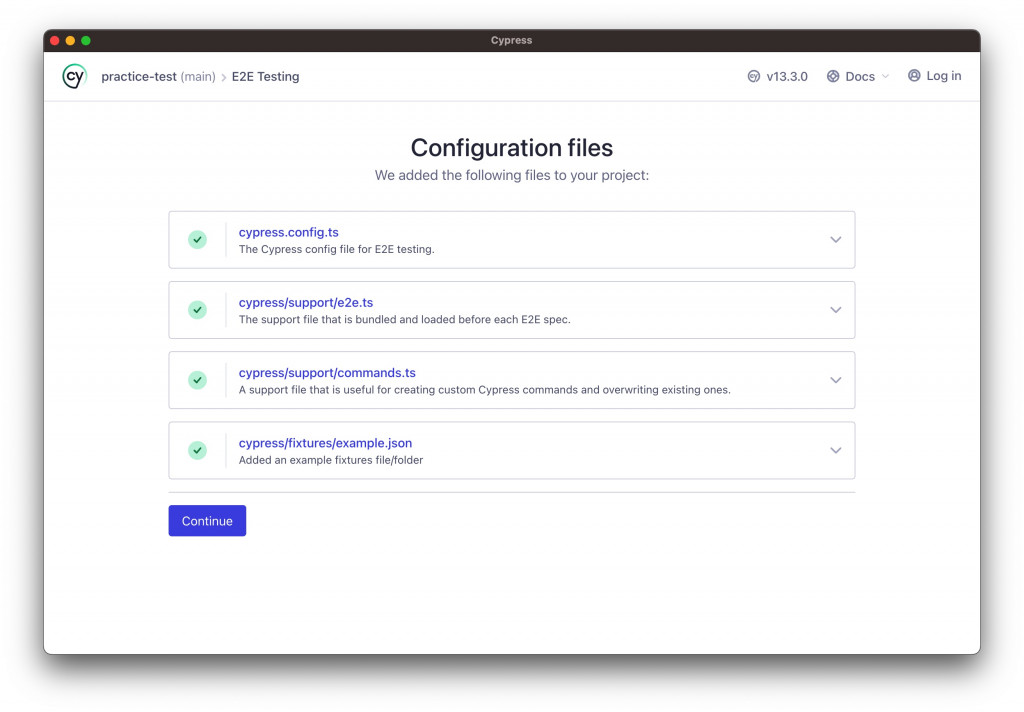Click the green macOS zoom window button
Image resolution: width=1024 pixels, height=712 pixels.
coord(86,40)
